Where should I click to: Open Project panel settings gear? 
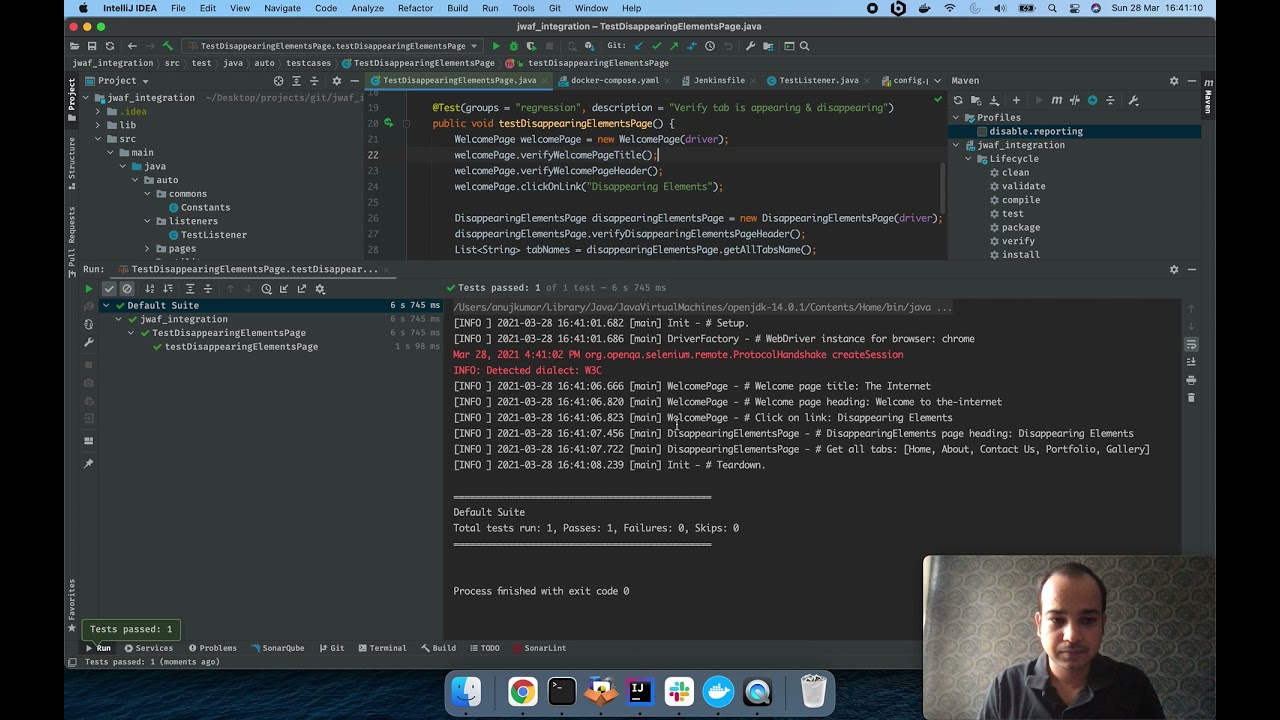click(336, 81)
